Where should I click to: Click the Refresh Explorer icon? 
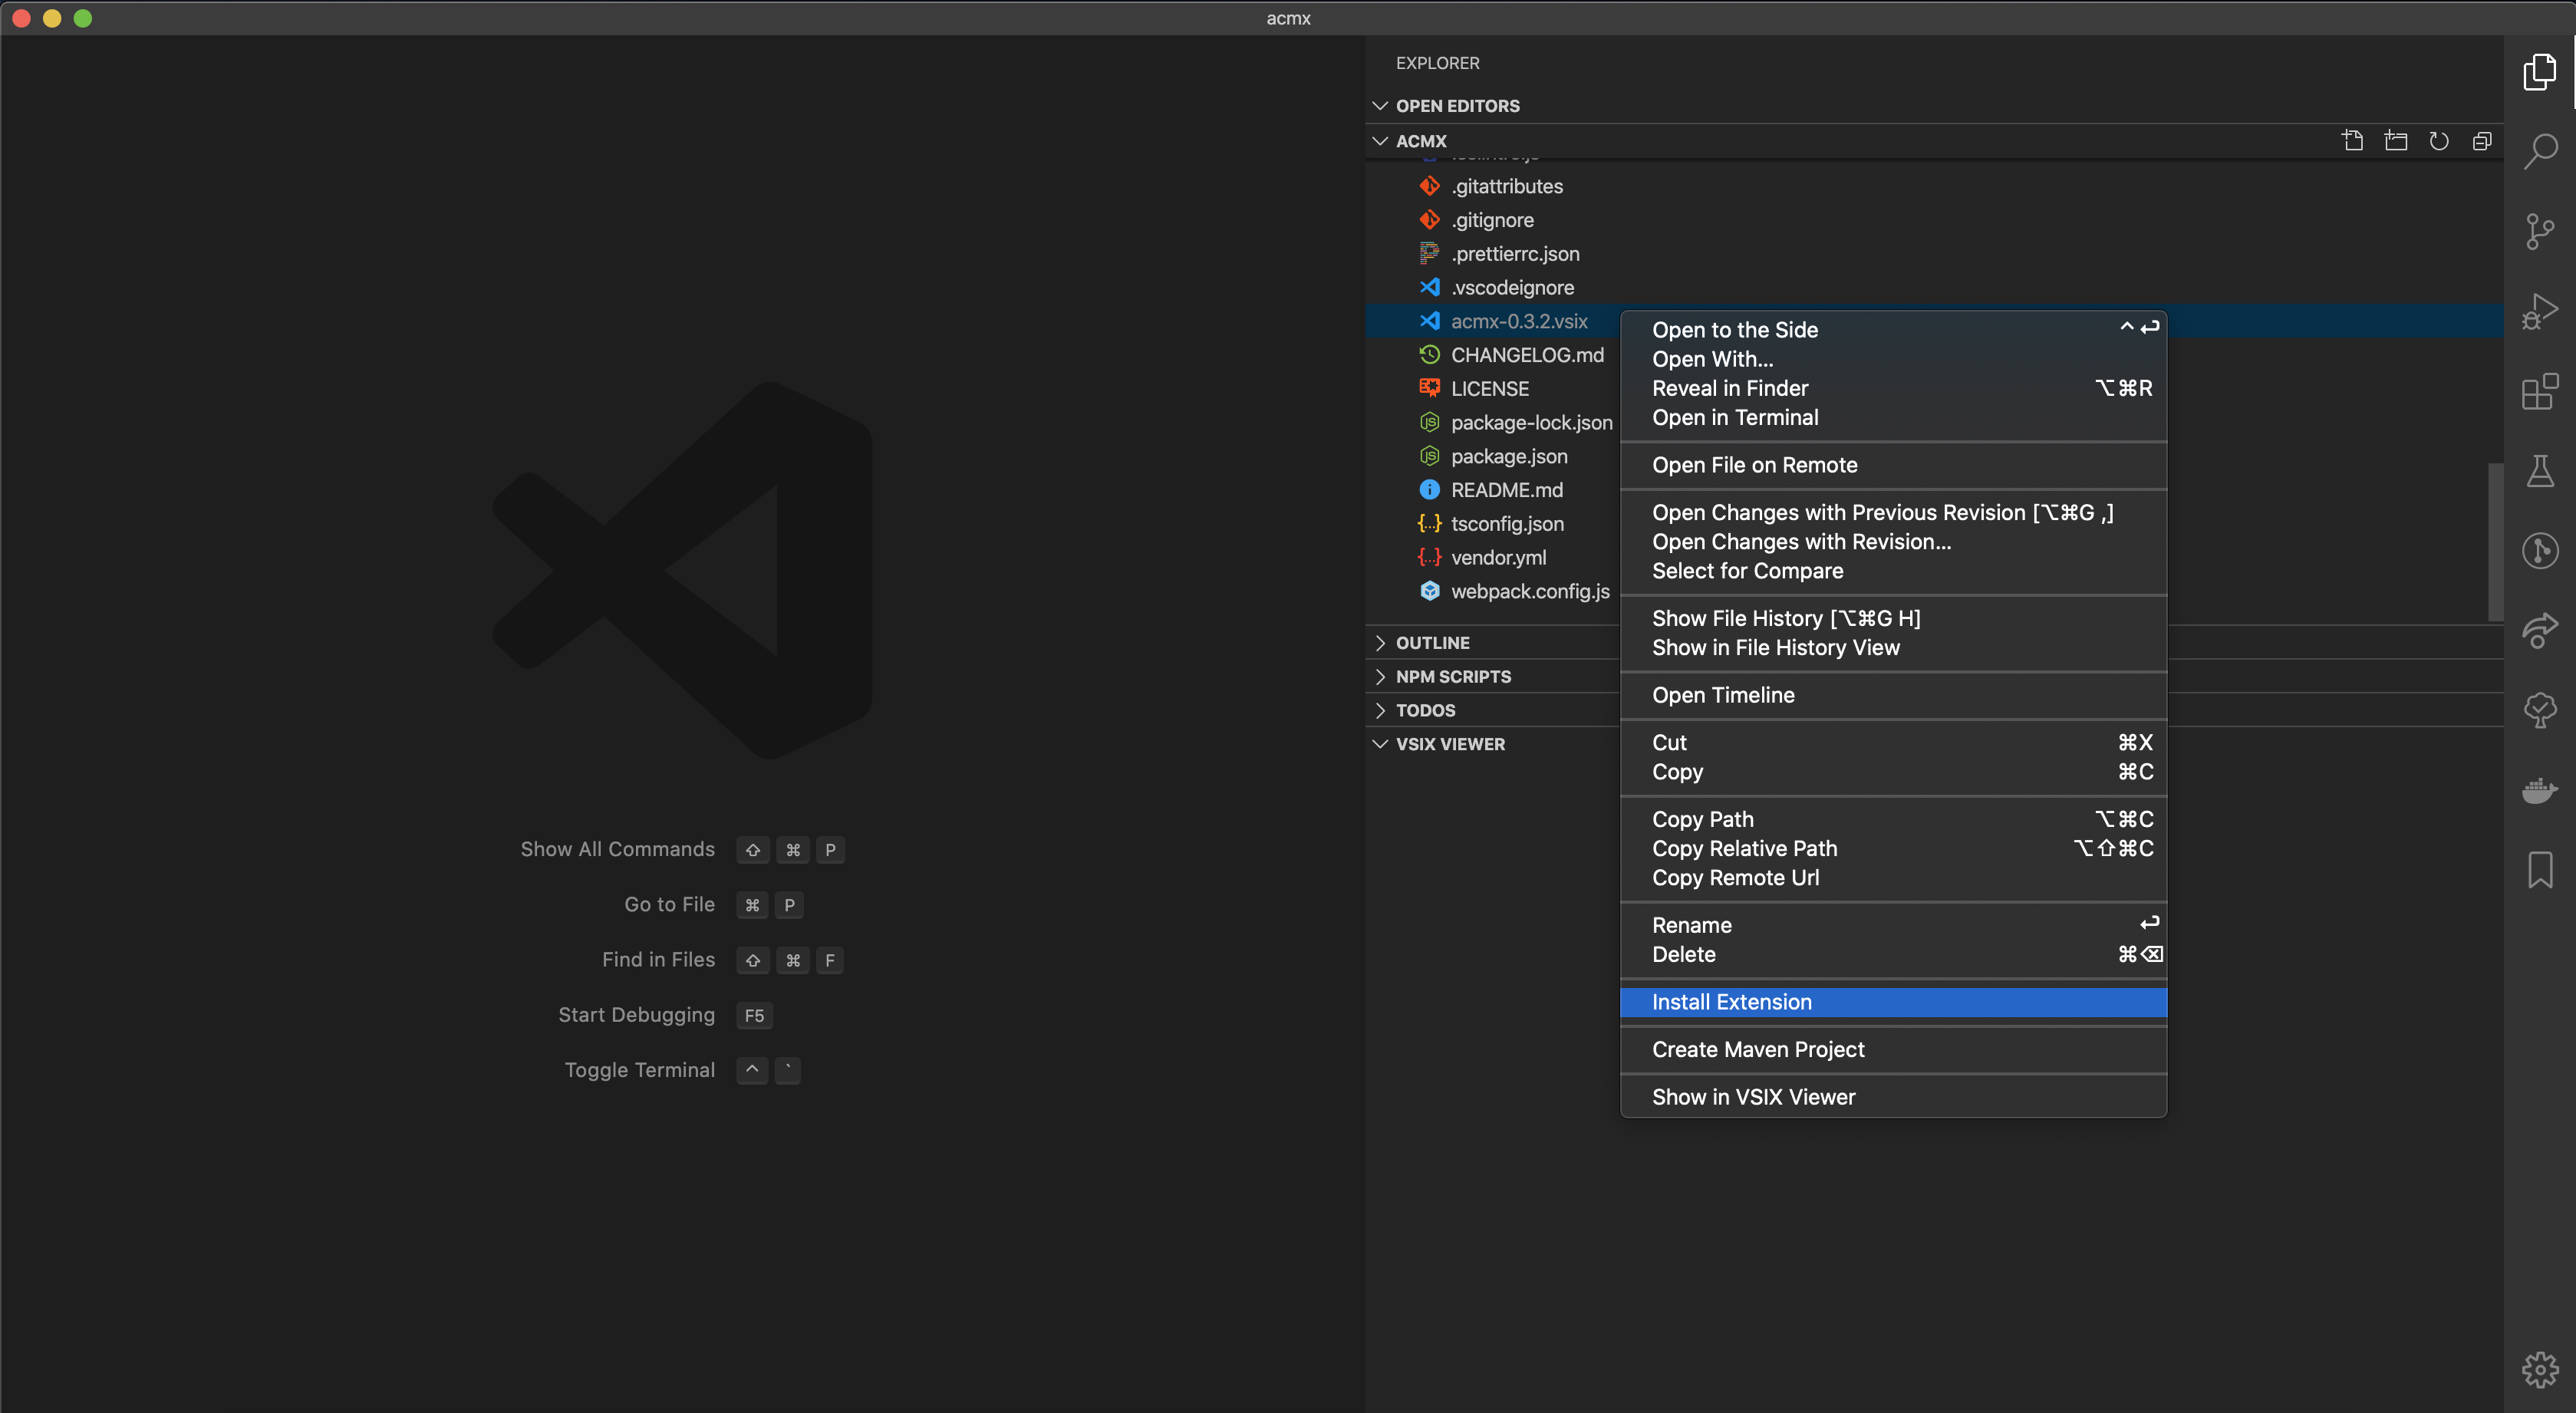pyautogui.click(x=2439, y=141)
